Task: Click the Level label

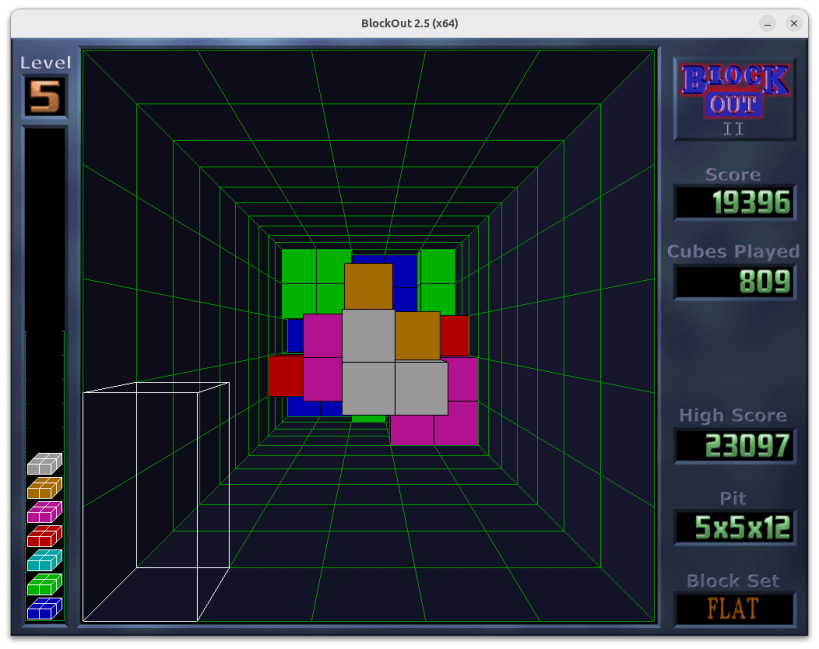Action: (x=45, y=63)
